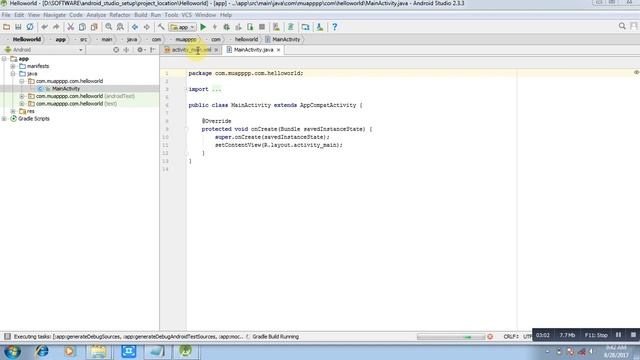Click the navigate Back arrow icon
This screenshot has width=640, height=360.
[135, 27]
